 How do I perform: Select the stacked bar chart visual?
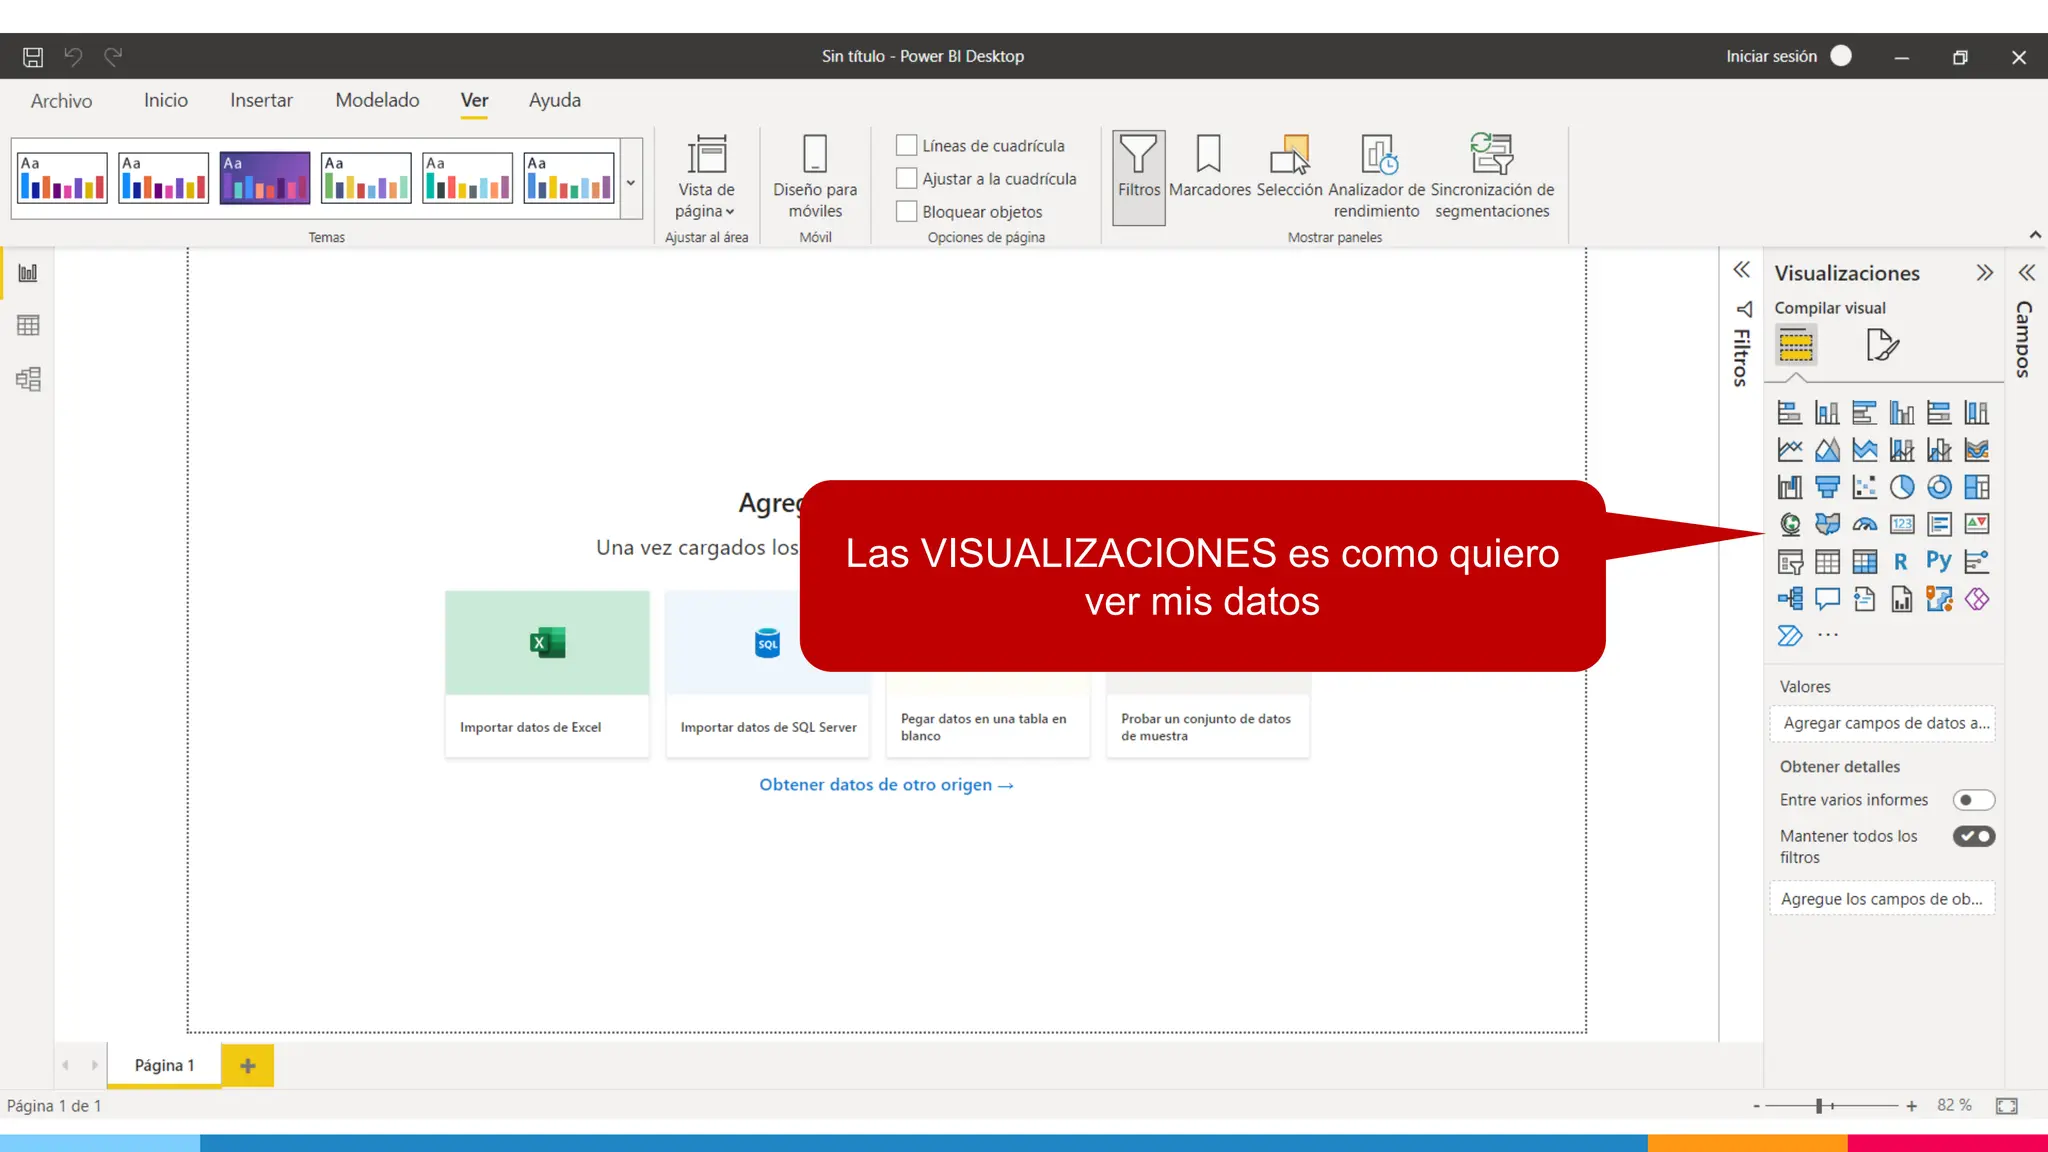click(1790, 412)
